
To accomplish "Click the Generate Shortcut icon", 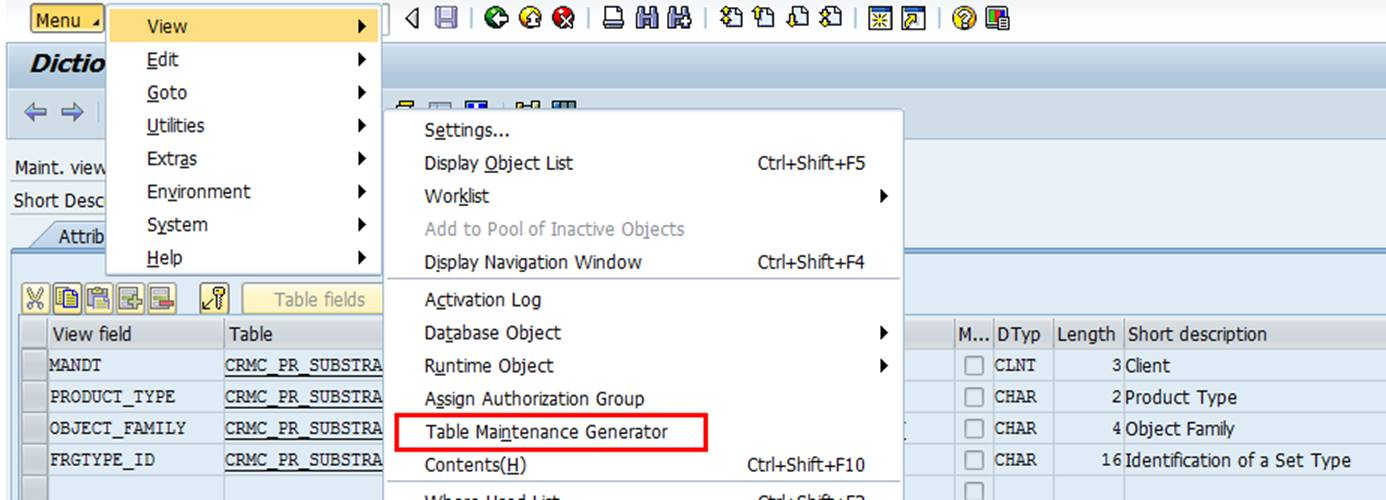I will click(x=913, y=17).
